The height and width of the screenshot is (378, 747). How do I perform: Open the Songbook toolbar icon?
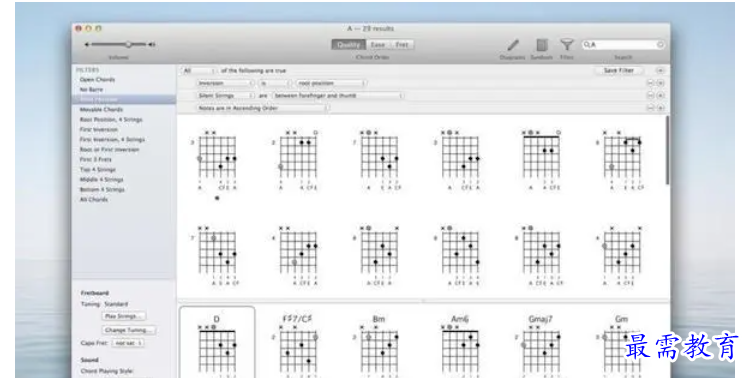click(542, 45)
